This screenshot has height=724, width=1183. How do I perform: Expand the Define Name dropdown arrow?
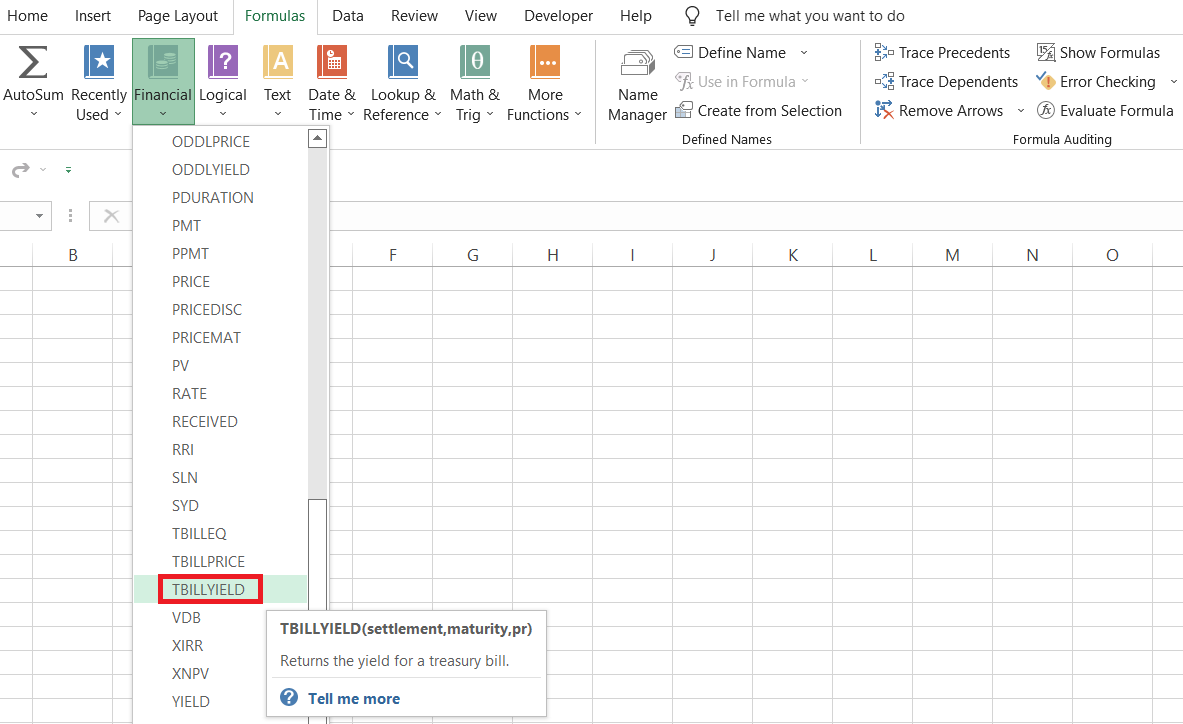click(x=804, y=53)
